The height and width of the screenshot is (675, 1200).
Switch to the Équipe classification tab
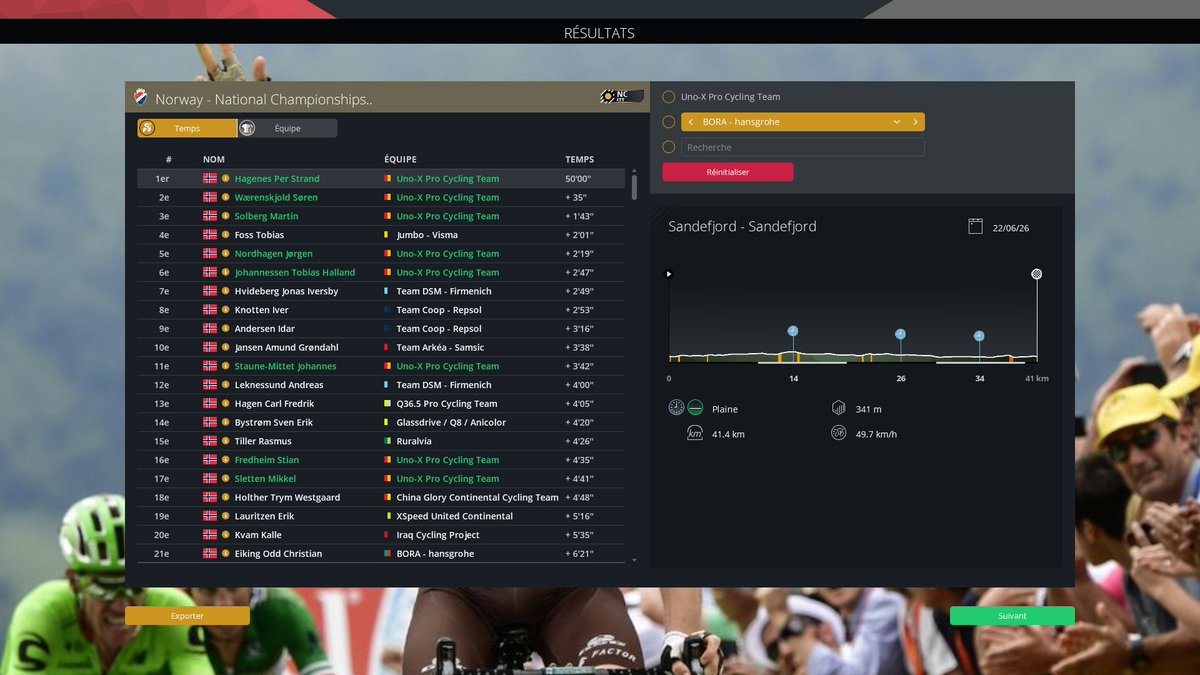click(288, 128)
